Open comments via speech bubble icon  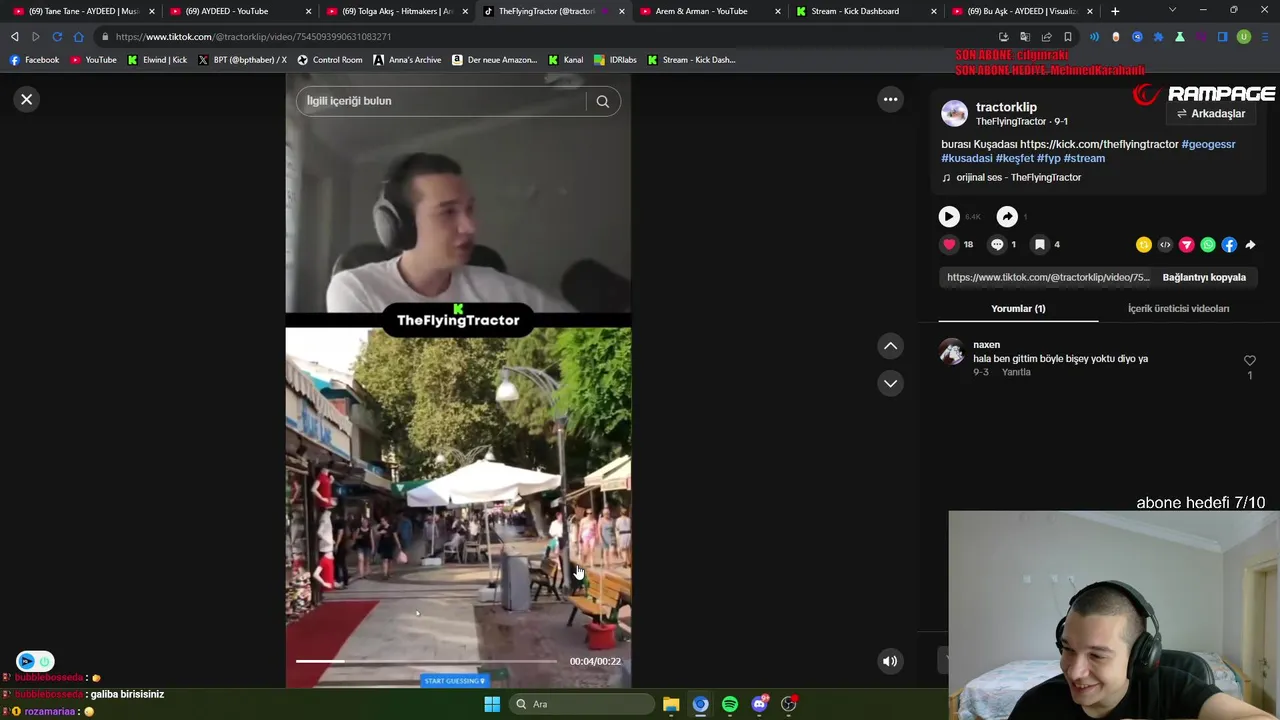[996, 244]
